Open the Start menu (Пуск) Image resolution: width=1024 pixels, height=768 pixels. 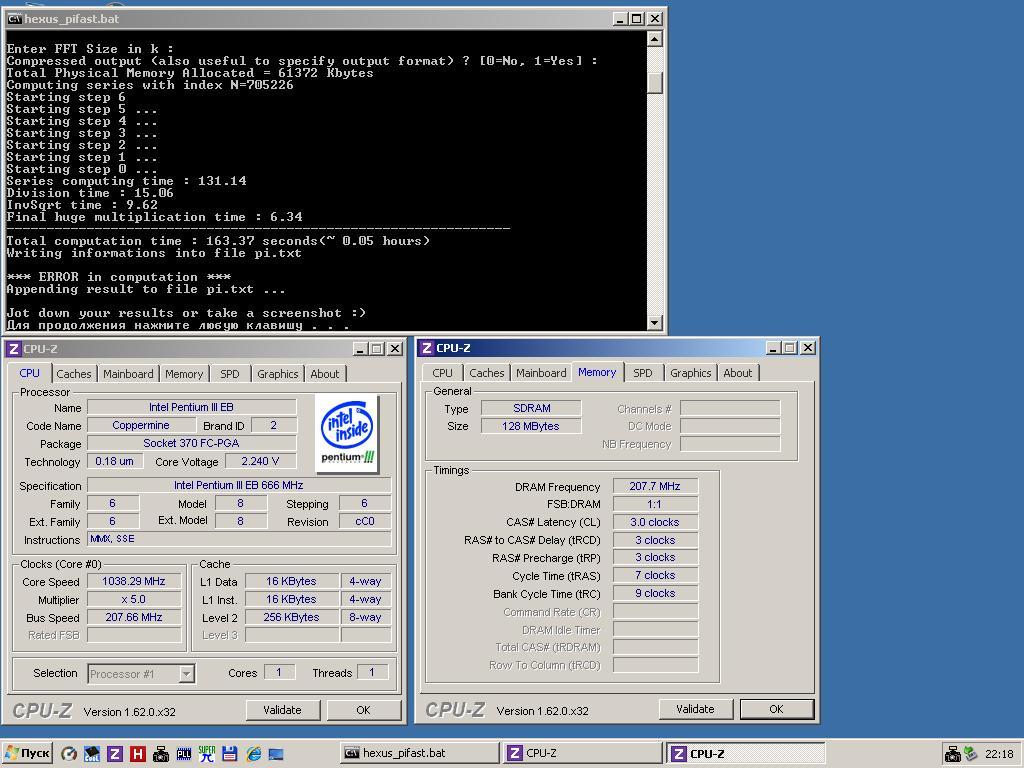27,753
